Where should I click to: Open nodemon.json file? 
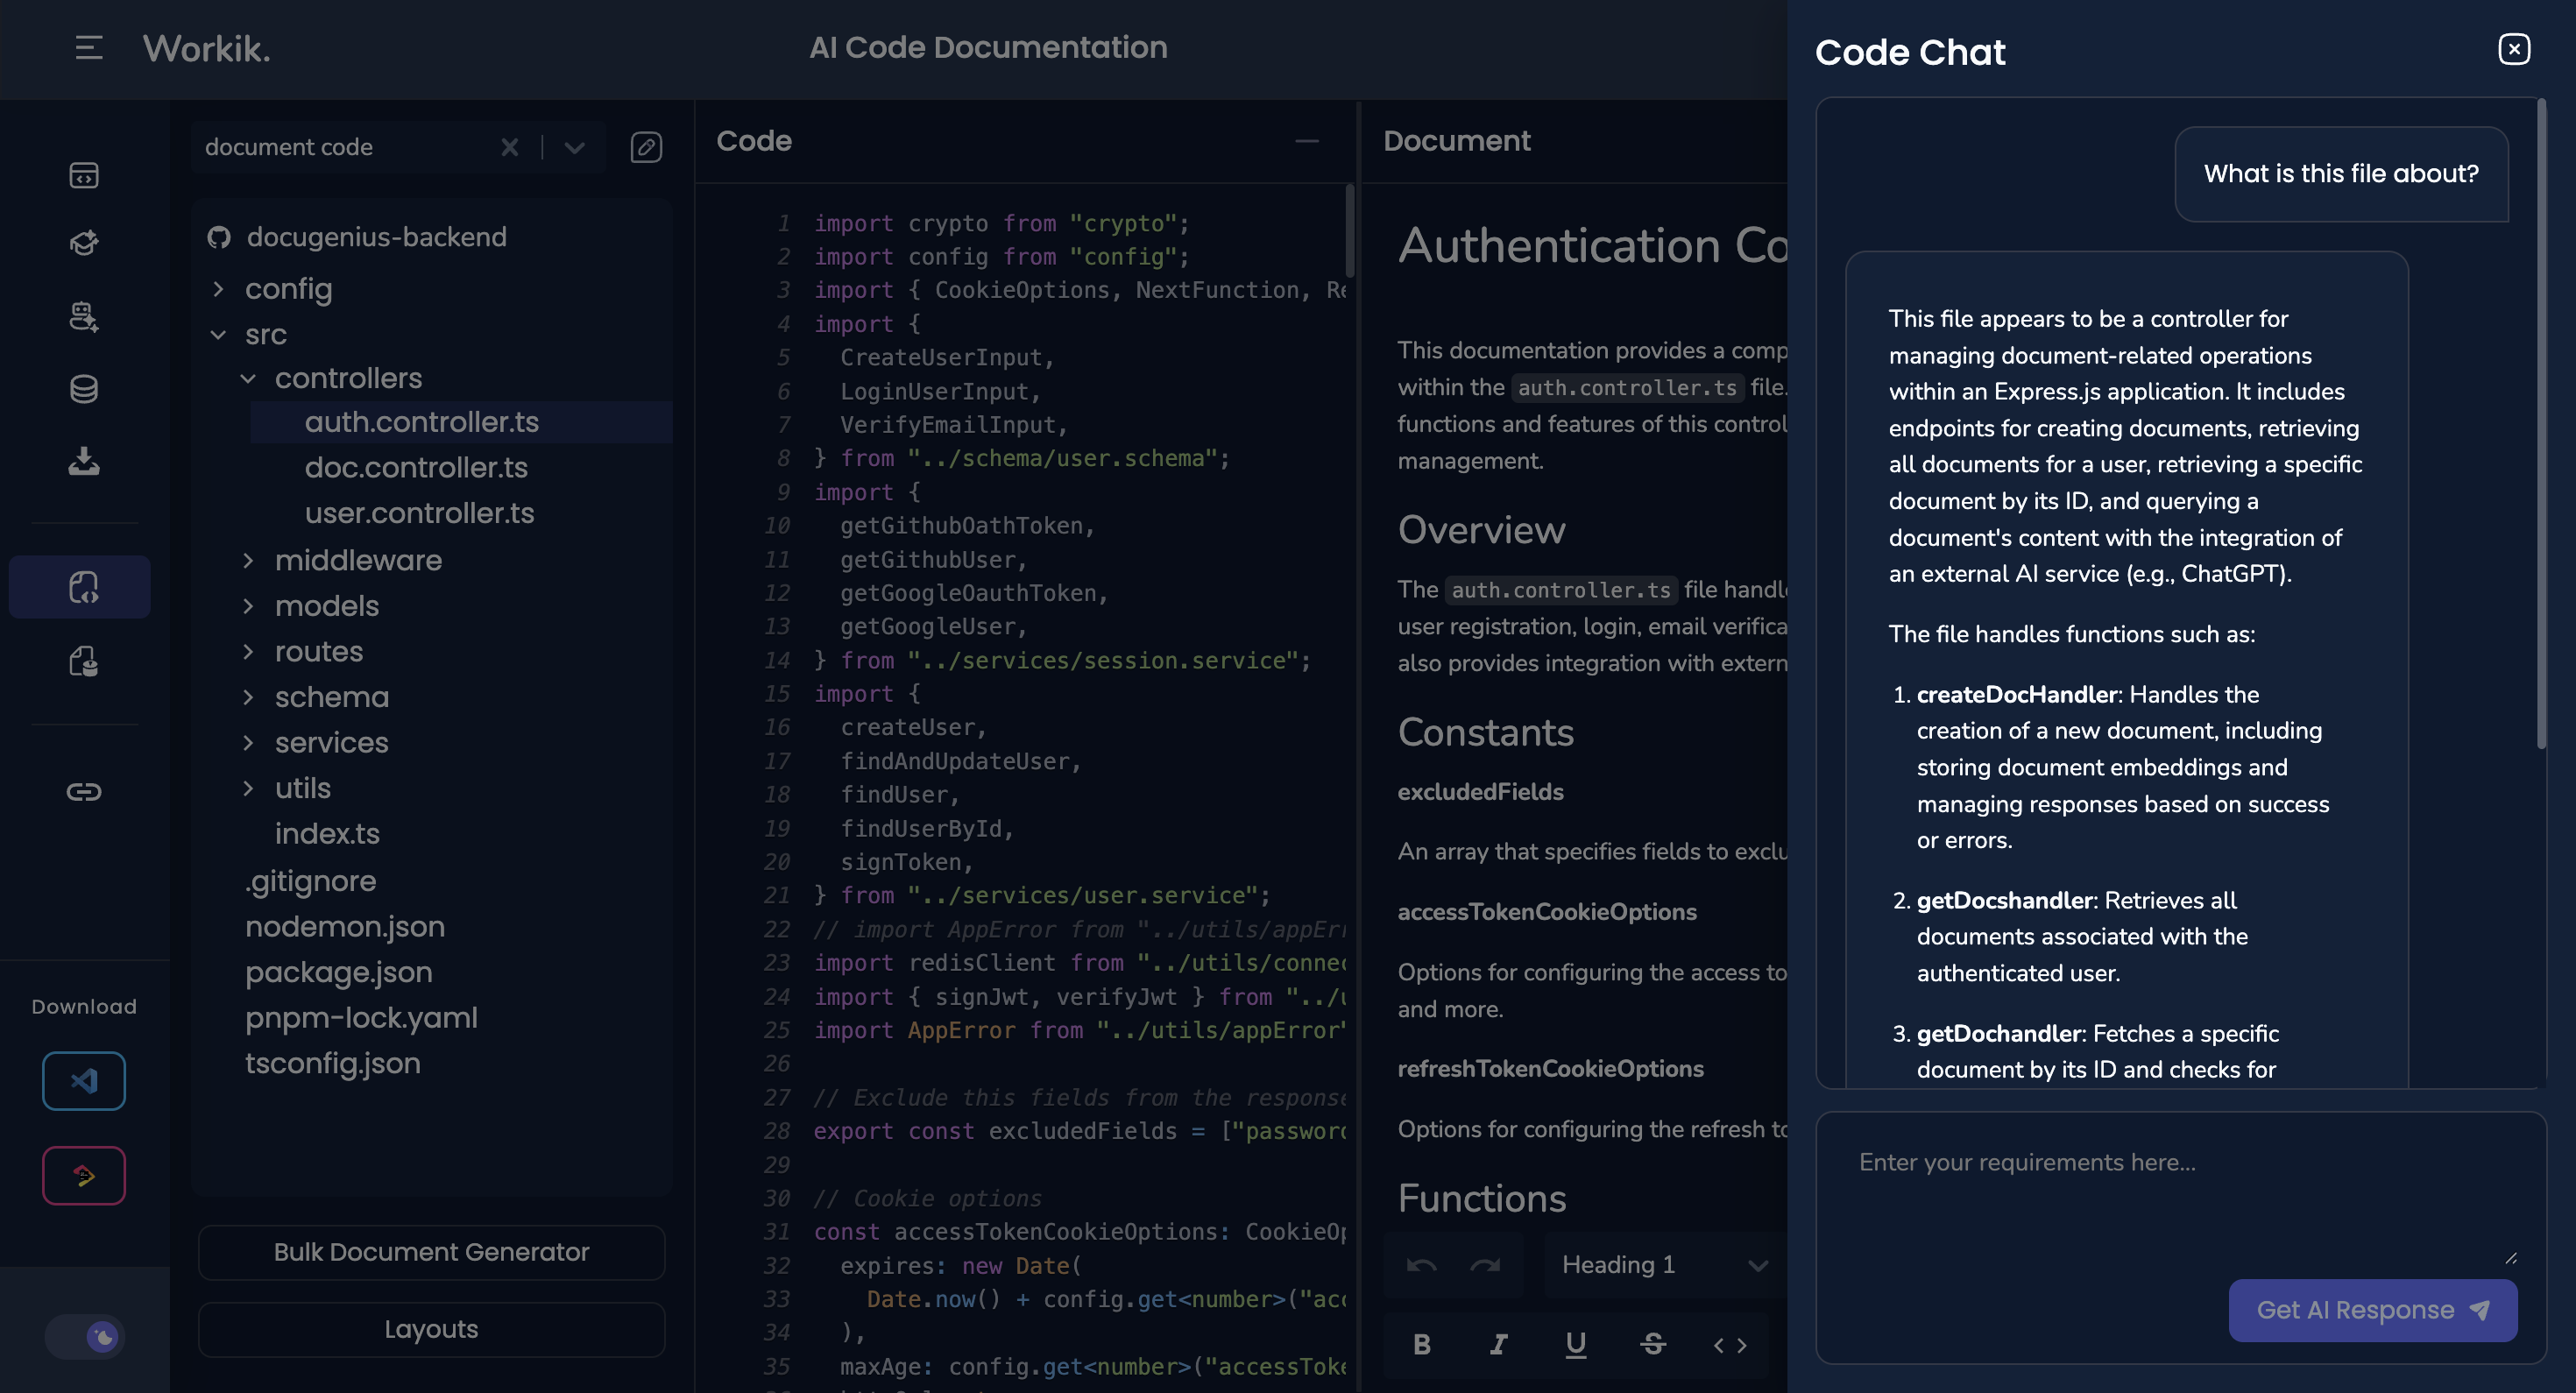[345, 926]
